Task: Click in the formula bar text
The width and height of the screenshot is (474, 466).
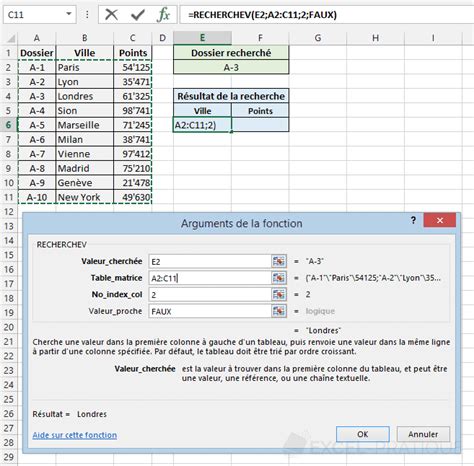Action: point(262,15)
